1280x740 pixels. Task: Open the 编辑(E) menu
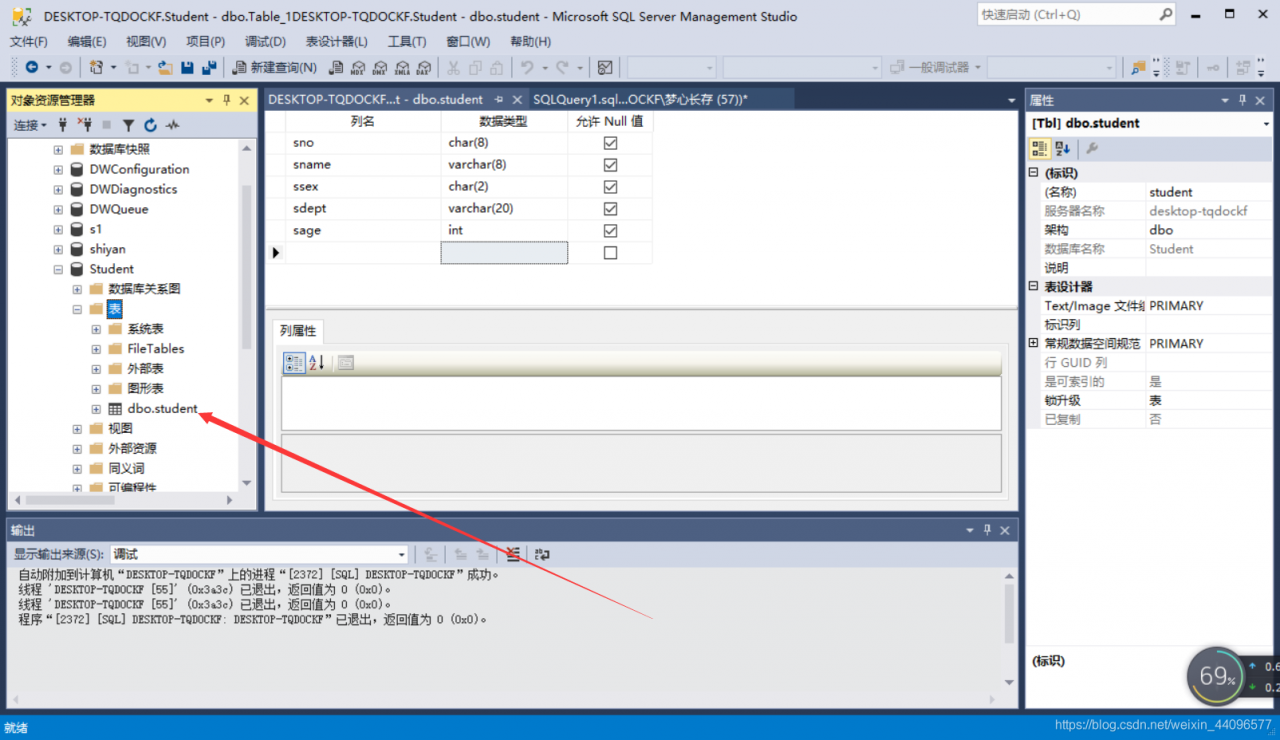click(x=87, y=41)
